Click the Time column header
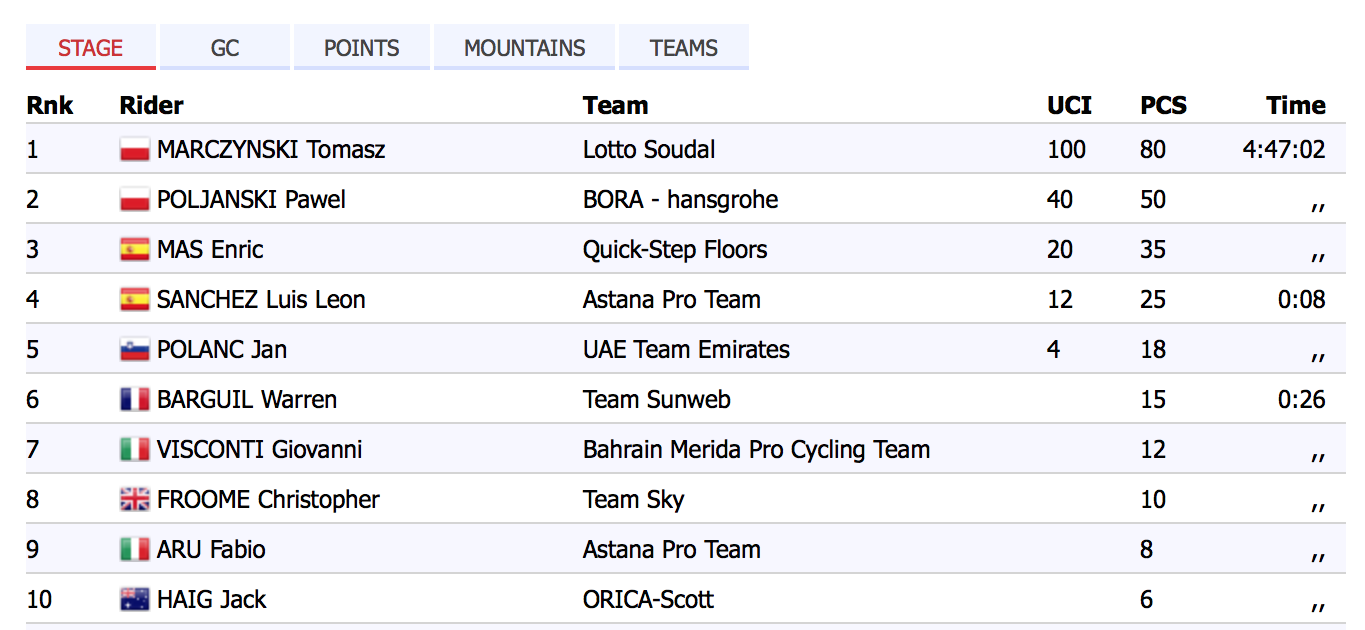Viewport: 1365px width, 630px height. click(1295, 105)
